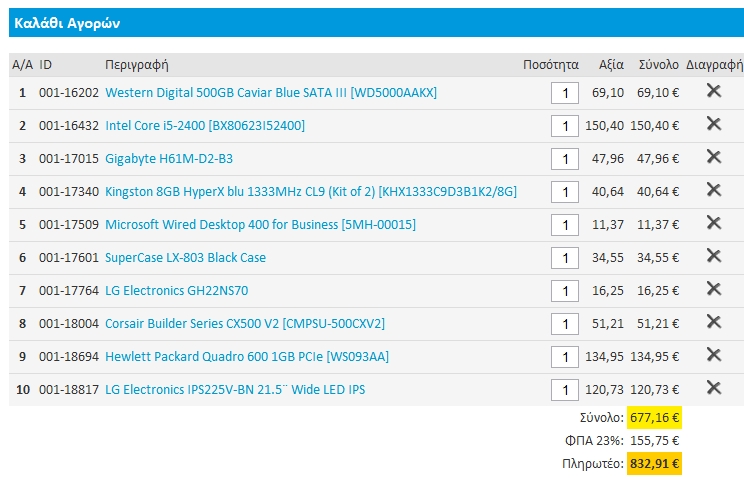The image size is (744, 478).
Task: Remove Intel Core i5-2400 from cart
Action: pos(714,124)
